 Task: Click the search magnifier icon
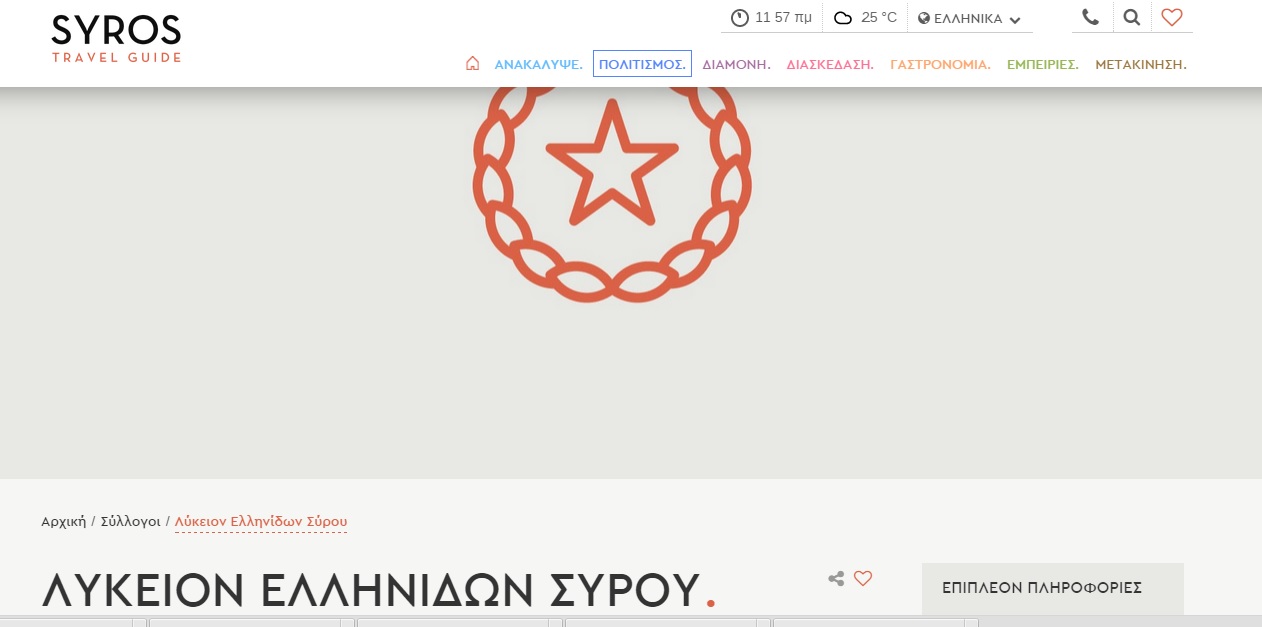pos(1131,17)
